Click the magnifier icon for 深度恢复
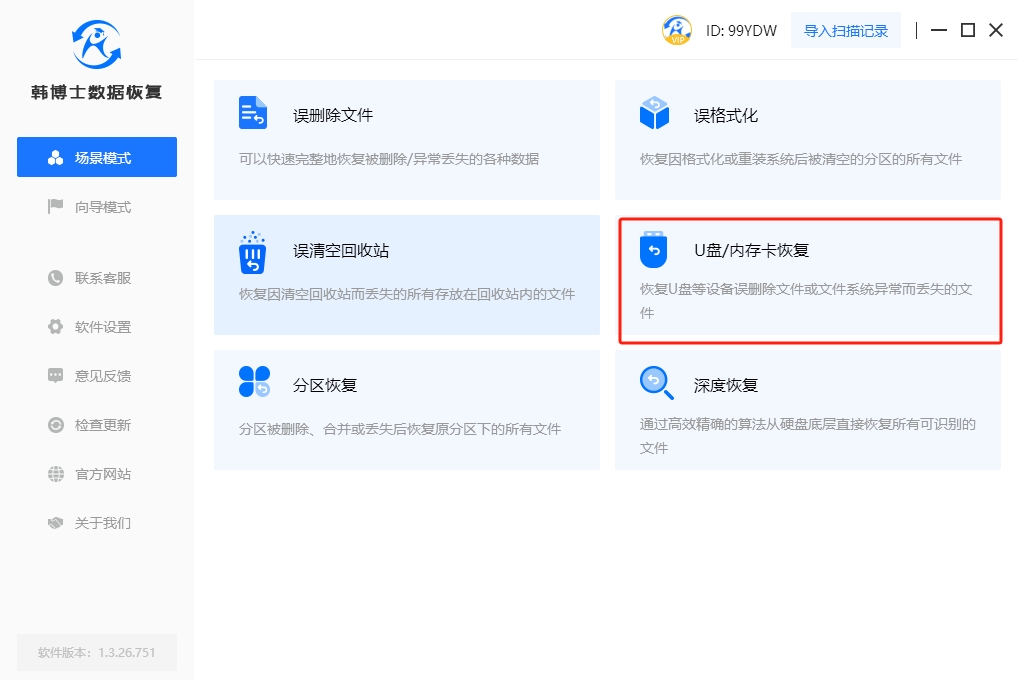 point(654,382)
